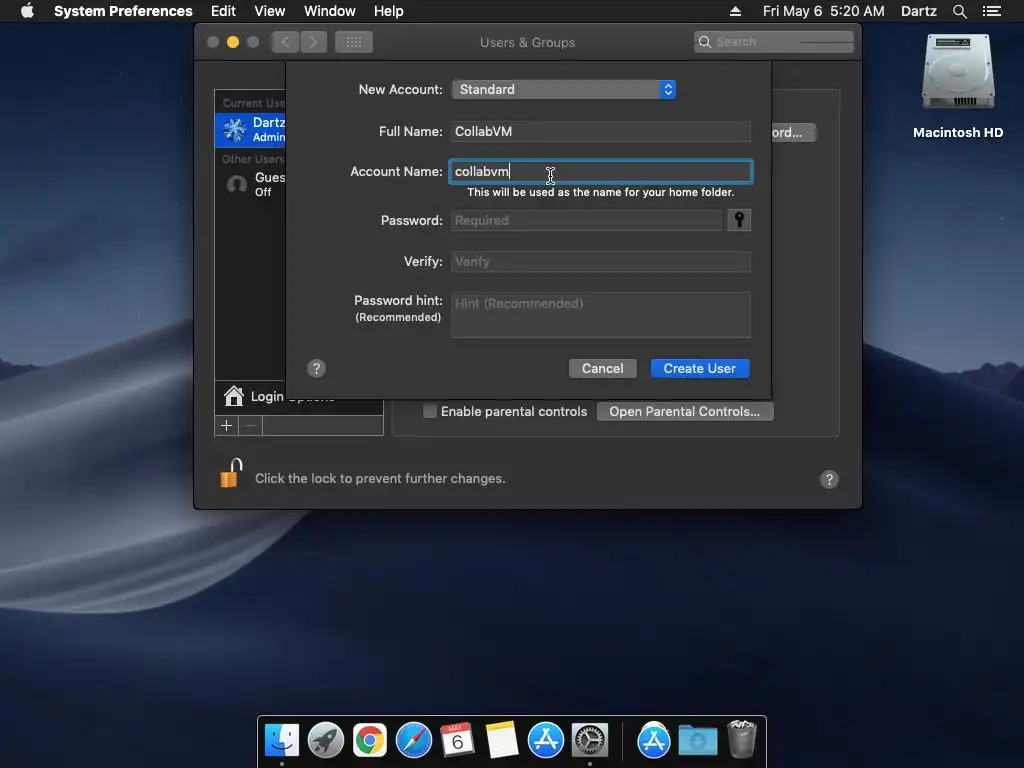Open the Window menu
The height and width of the screenshot is (768, 1024).
tap(329, 11)
